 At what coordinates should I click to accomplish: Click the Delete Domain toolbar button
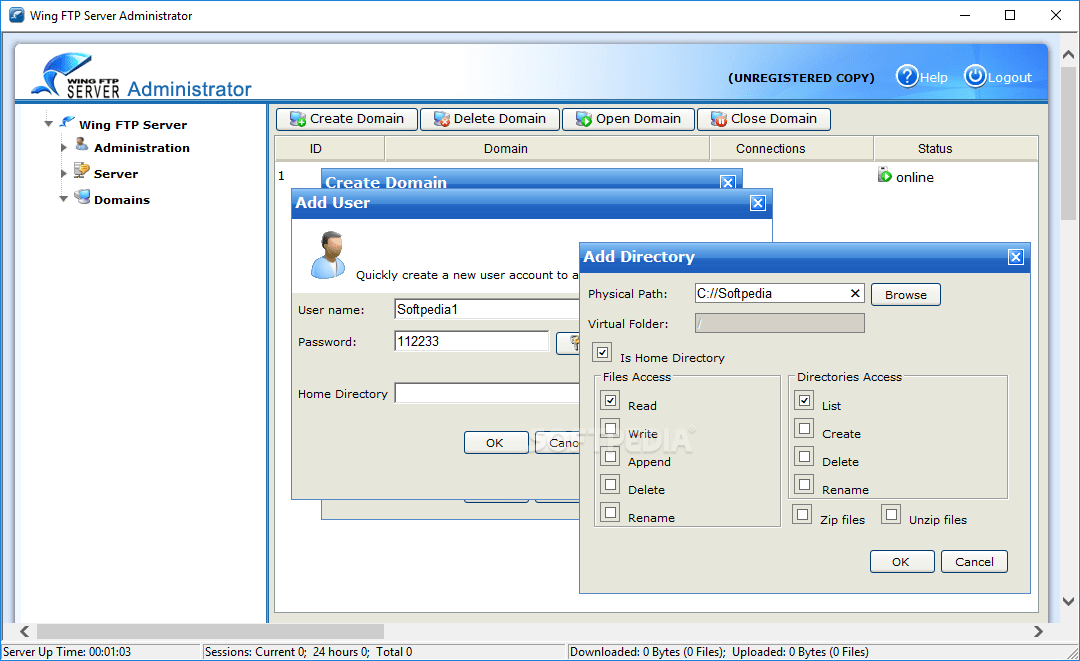[489, 119]
